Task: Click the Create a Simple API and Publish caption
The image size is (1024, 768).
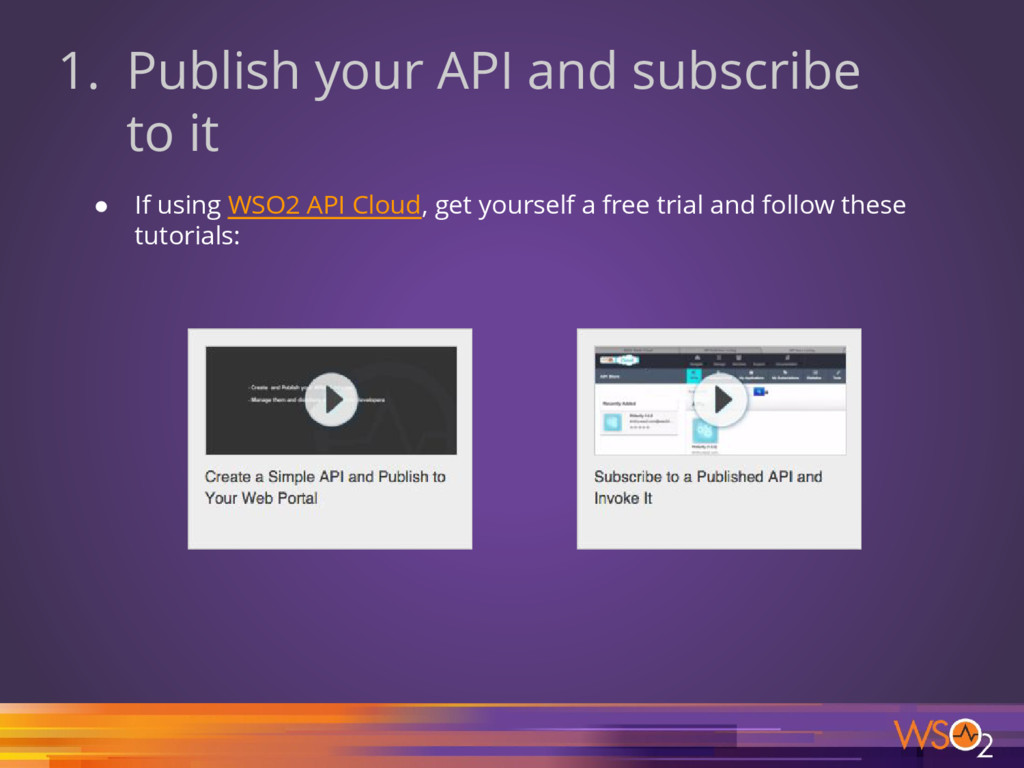Action: coord(325,487)
